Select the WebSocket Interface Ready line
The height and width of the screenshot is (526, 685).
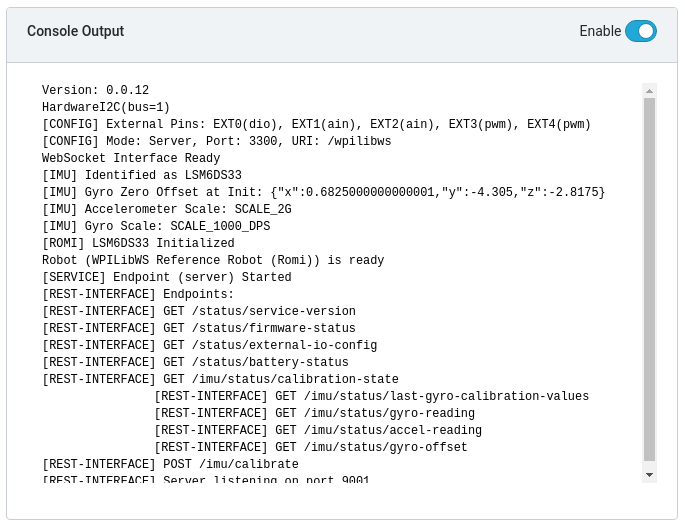pos(131,158)
